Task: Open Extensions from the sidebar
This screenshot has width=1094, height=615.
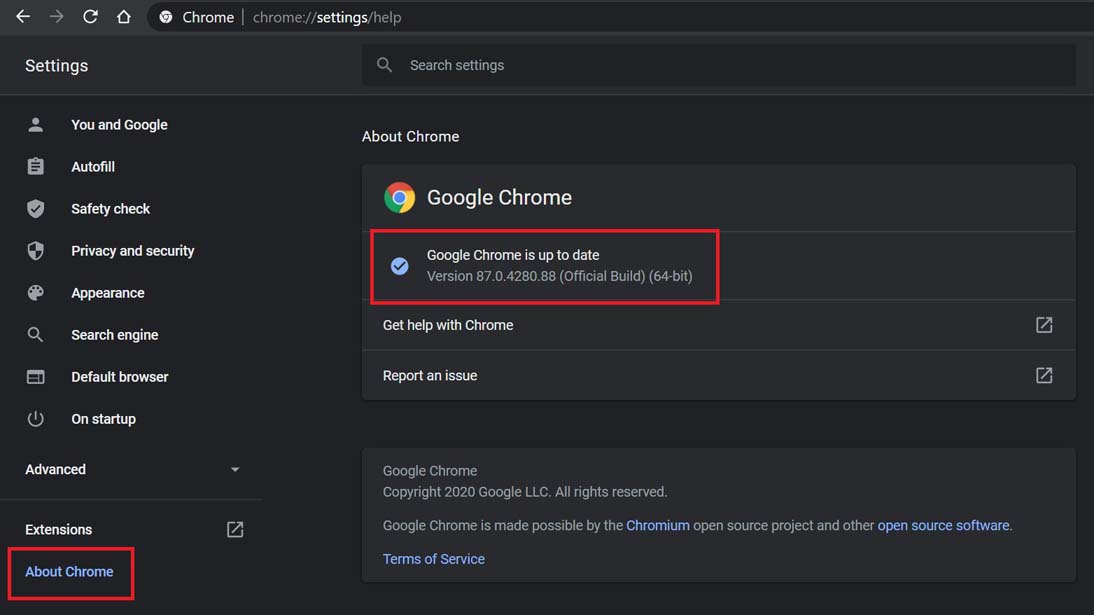Action: (59, 530)
